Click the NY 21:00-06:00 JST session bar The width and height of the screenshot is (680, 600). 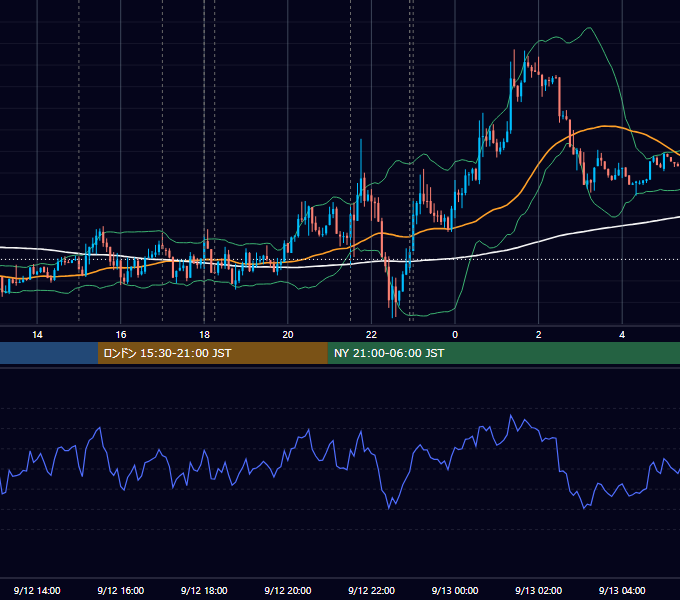pos(503,353)
